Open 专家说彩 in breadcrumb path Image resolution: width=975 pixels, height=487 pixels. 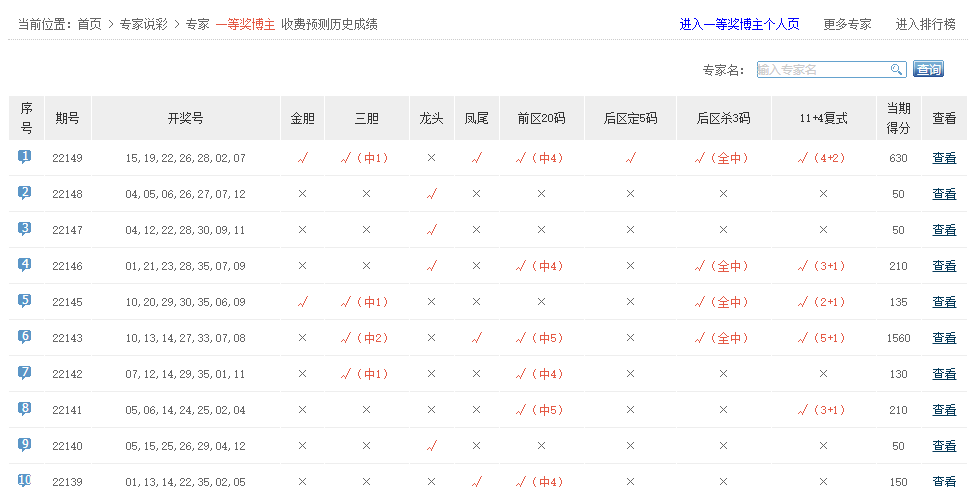click(143, 24)
